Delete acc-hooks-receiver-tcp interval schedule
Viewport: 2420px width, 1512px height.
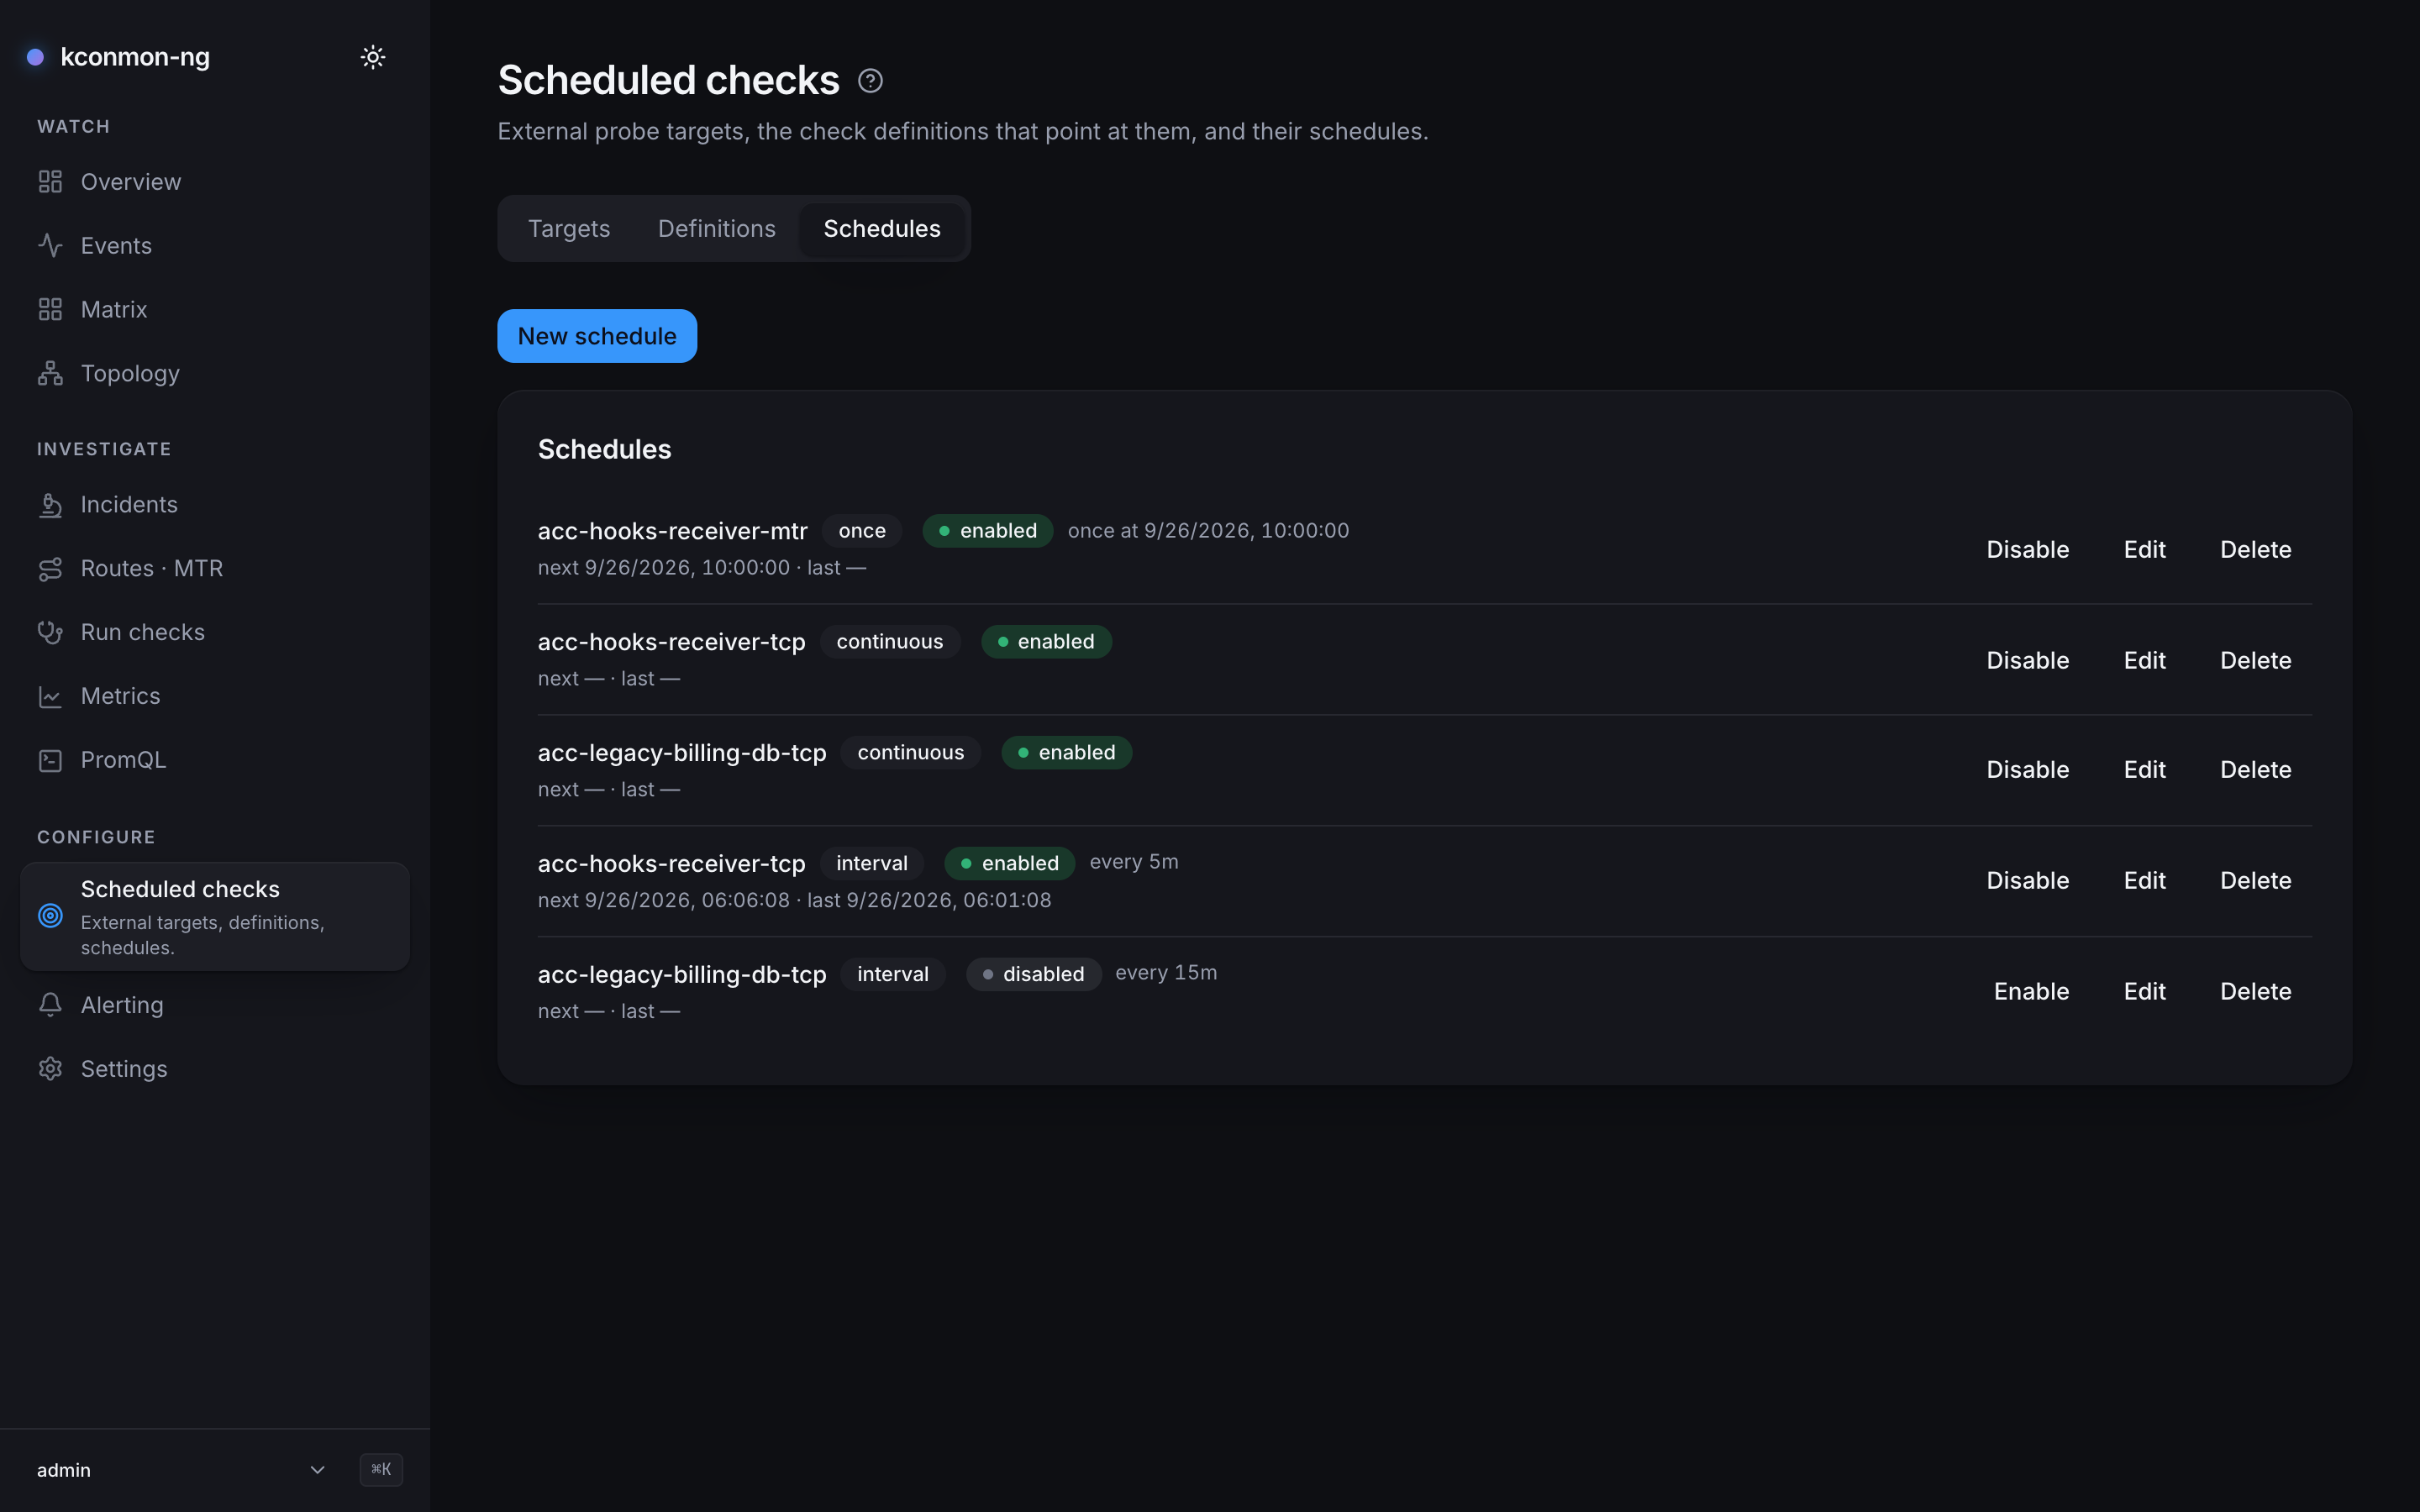coord(2255,880)
